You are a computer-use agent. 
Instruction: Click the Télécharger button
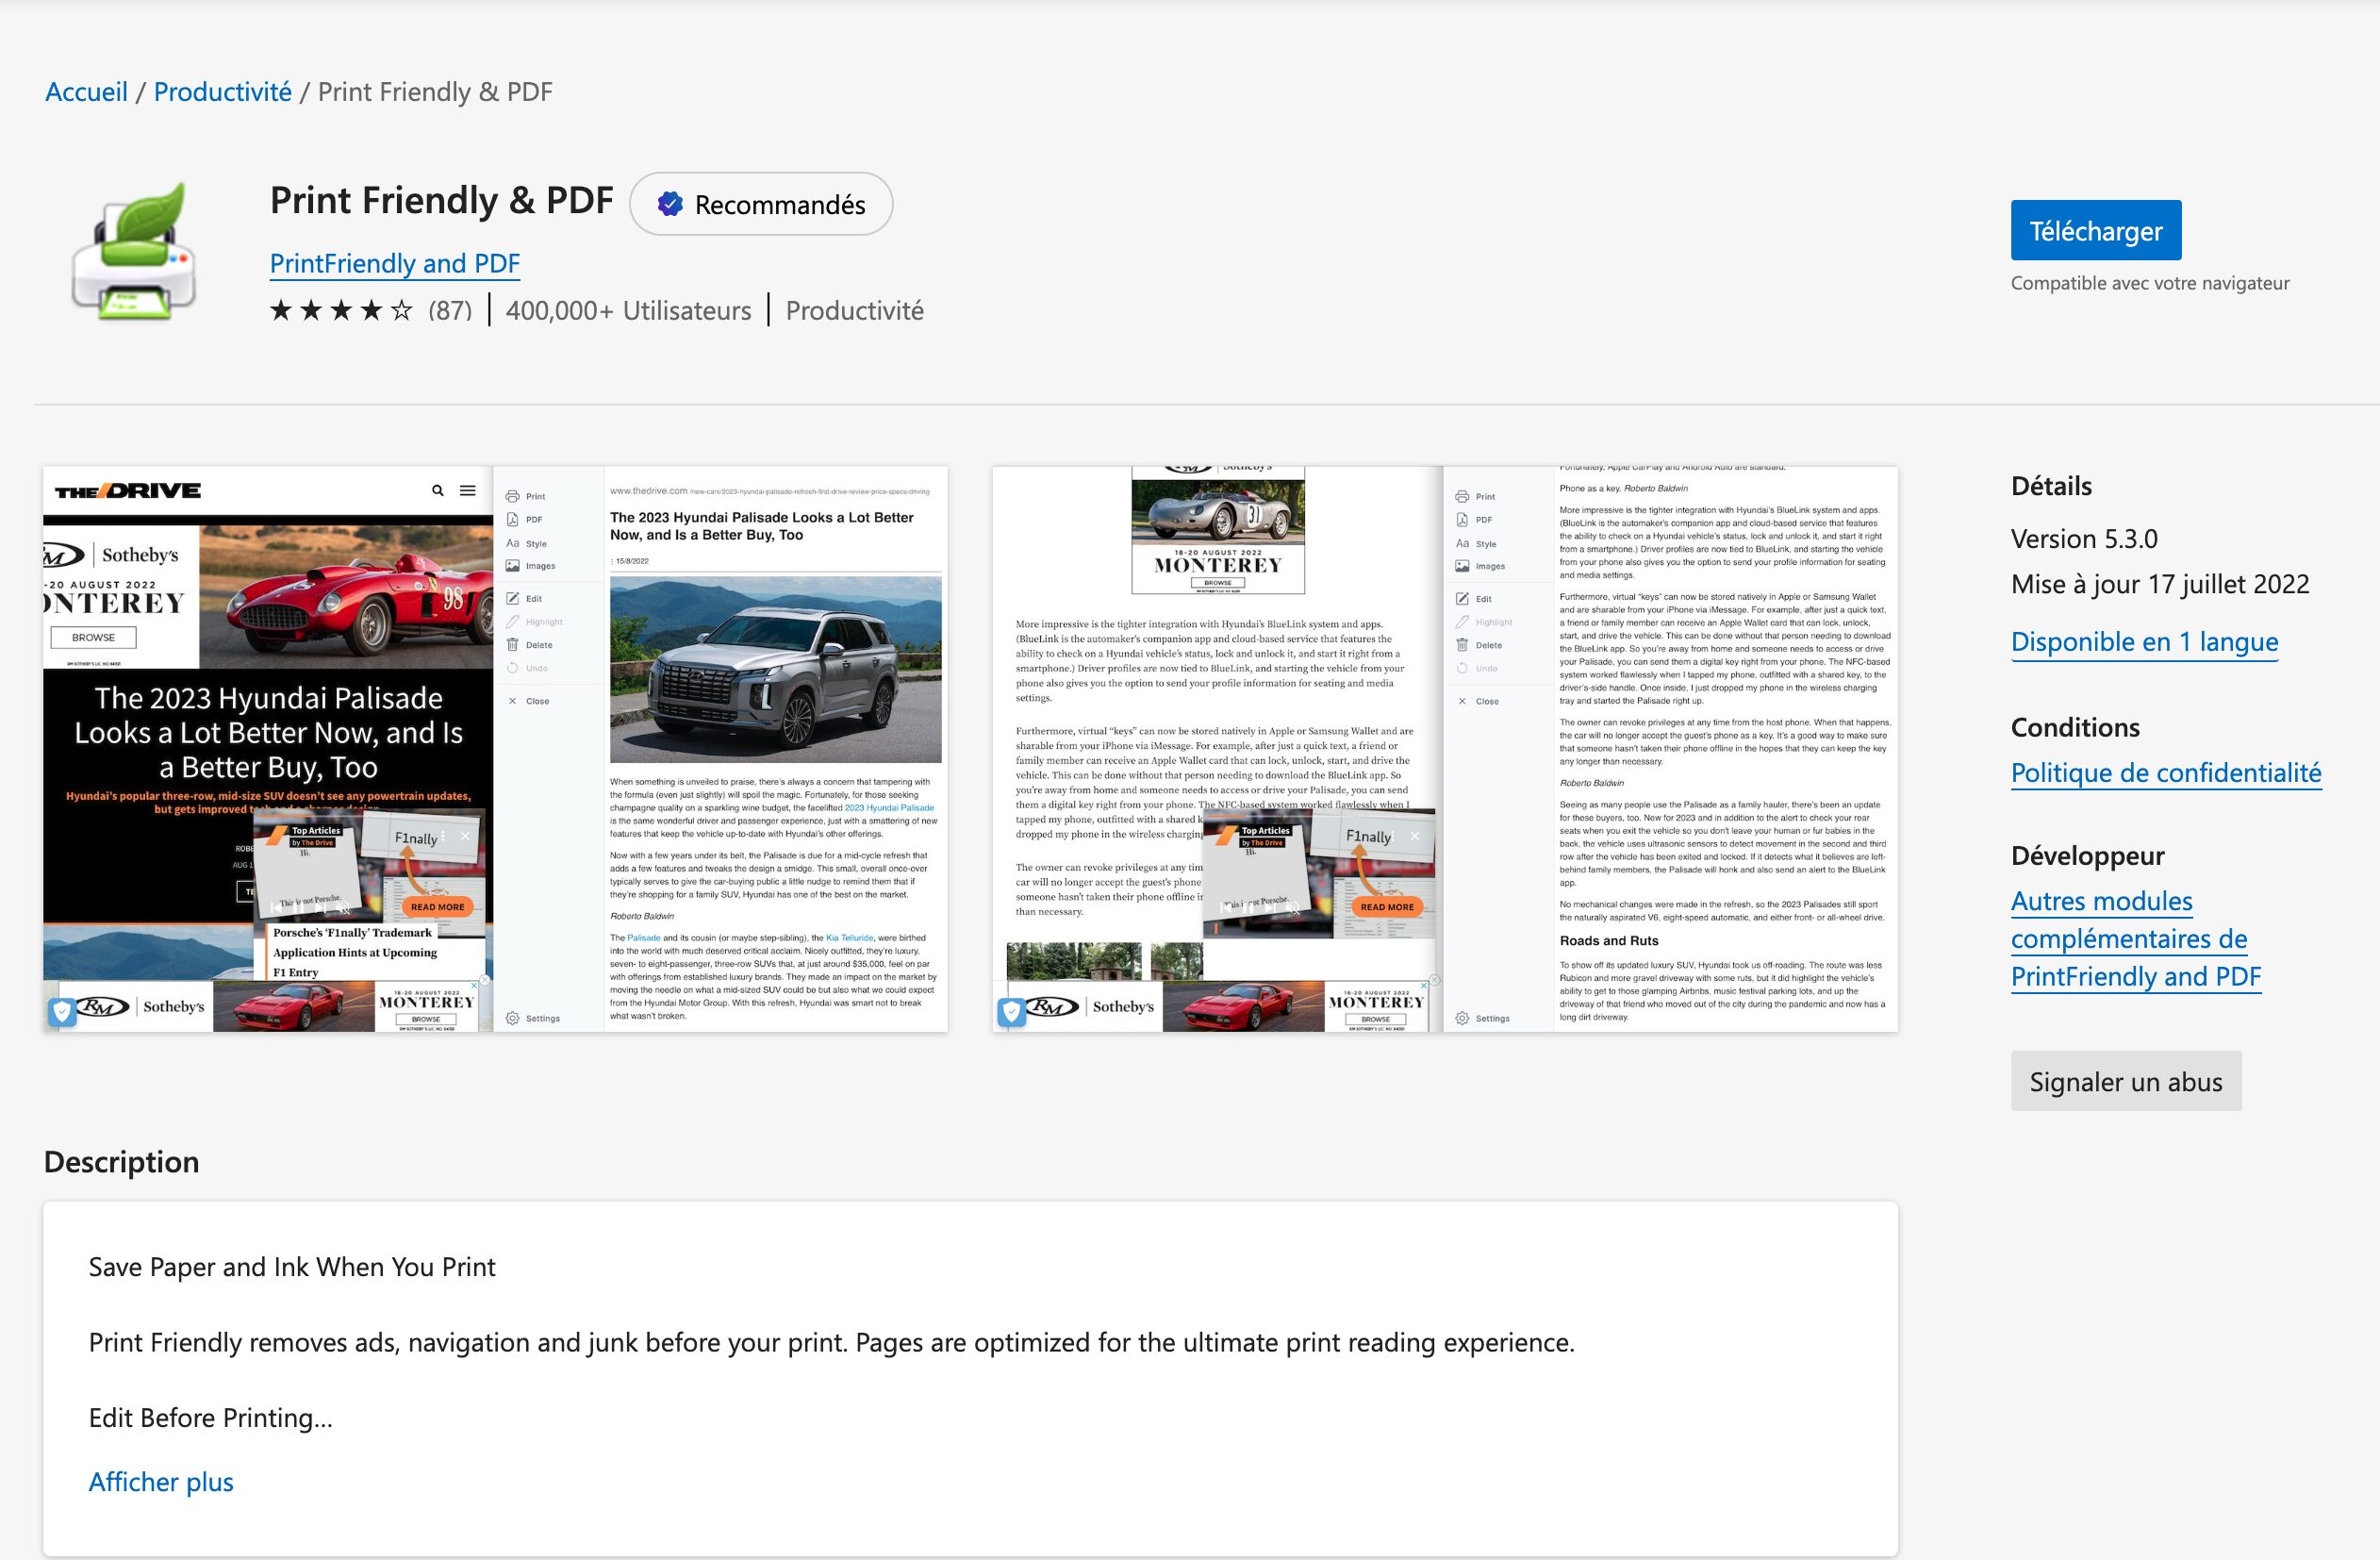pyautogui.click(x=2096, y=230)
